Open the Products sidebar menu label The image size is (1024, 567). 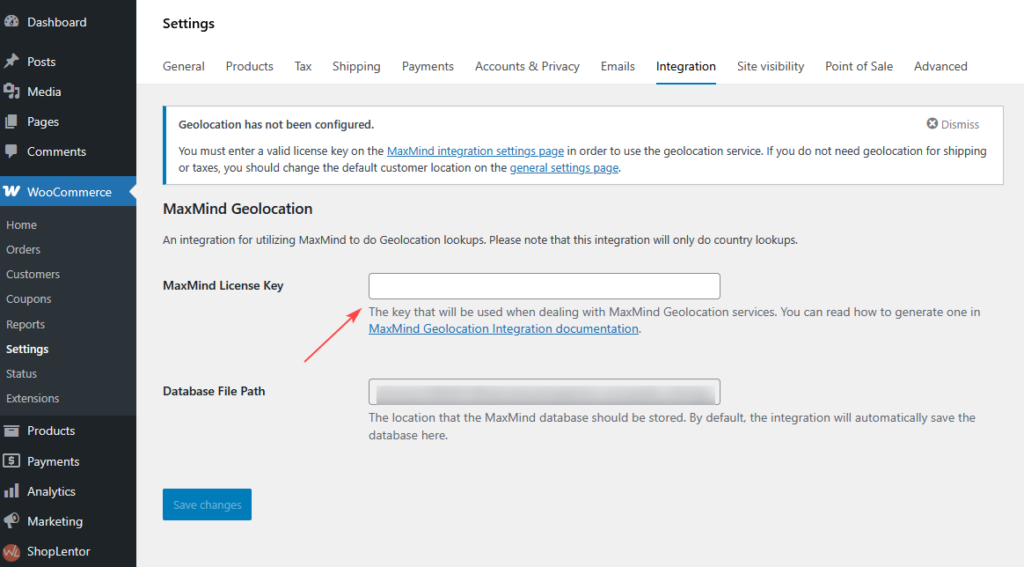click(51, 430)
